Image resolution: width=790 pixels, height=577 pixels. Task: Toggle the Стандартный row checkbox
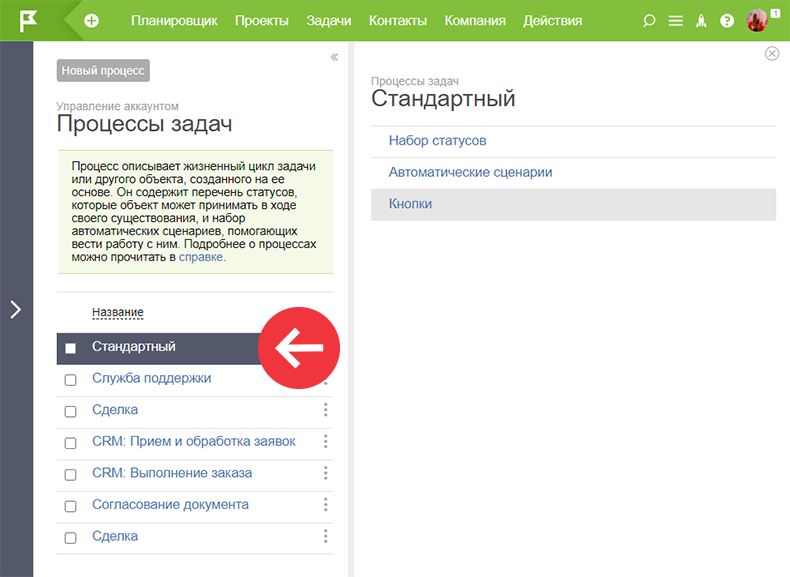(71, 348)
